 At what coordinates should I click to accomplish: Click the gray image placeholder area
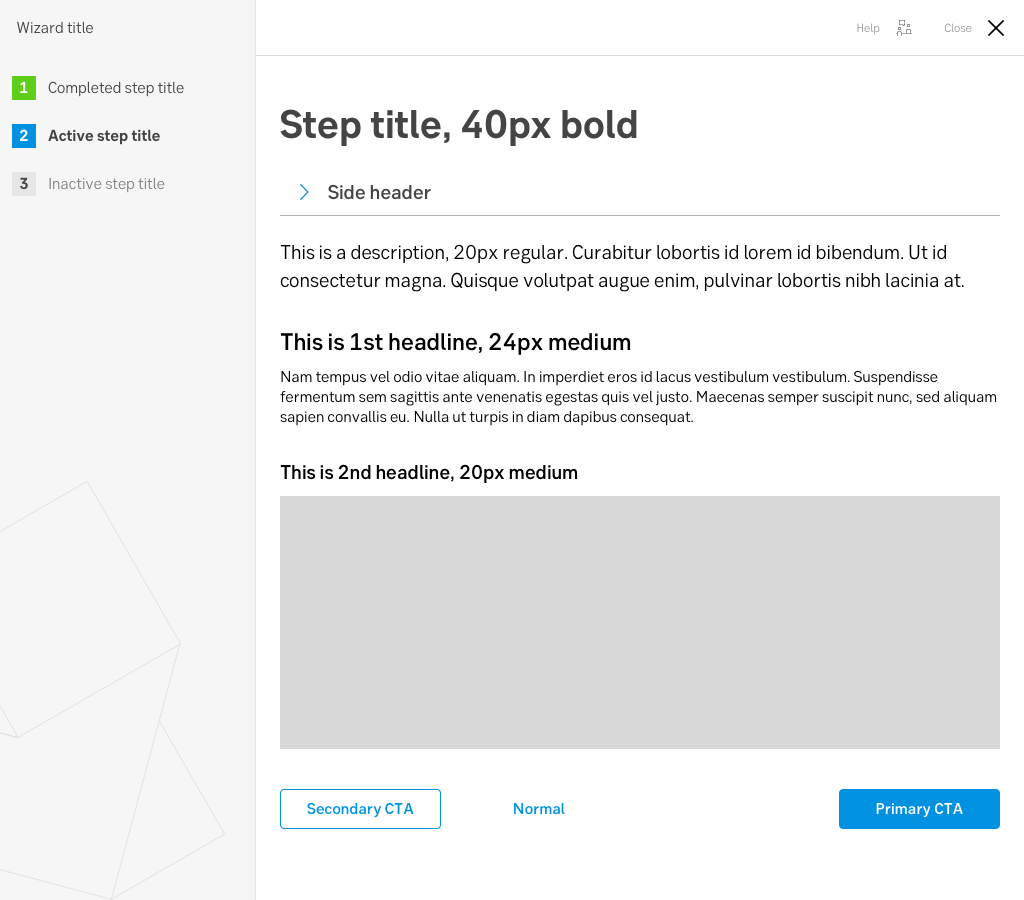click(640, 622)
